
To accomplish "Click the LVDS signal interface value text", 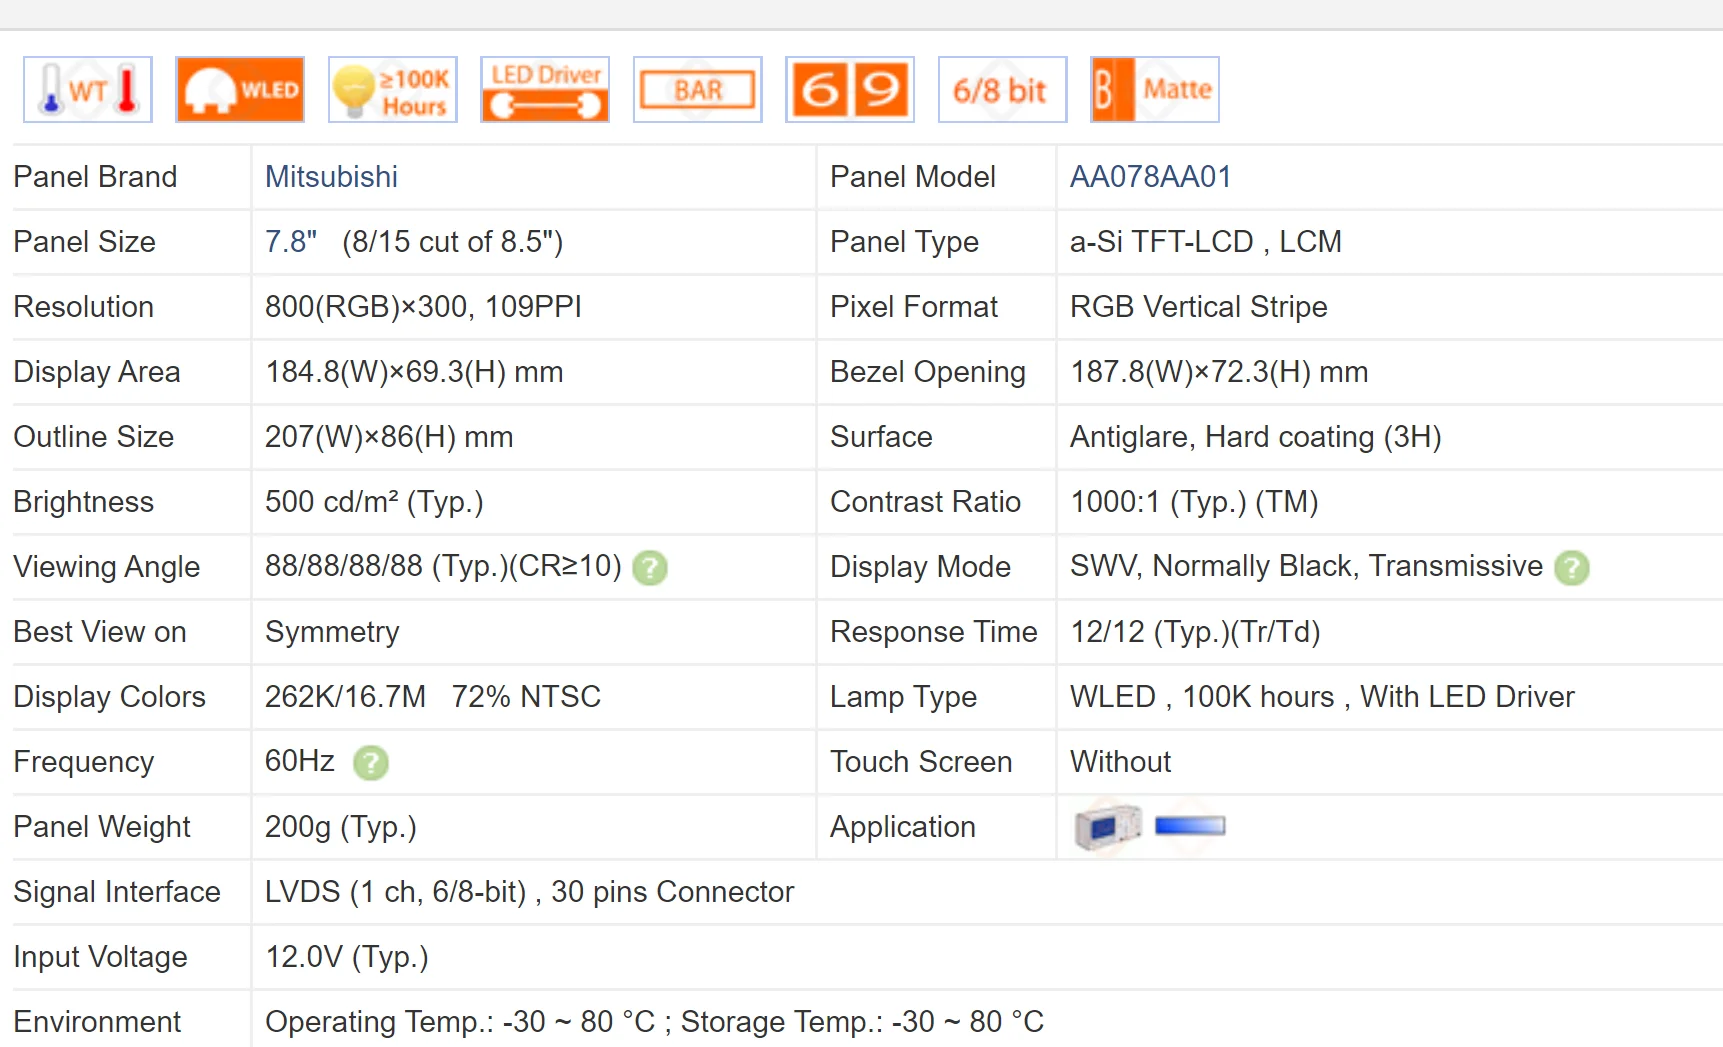I will coord(529,892).
